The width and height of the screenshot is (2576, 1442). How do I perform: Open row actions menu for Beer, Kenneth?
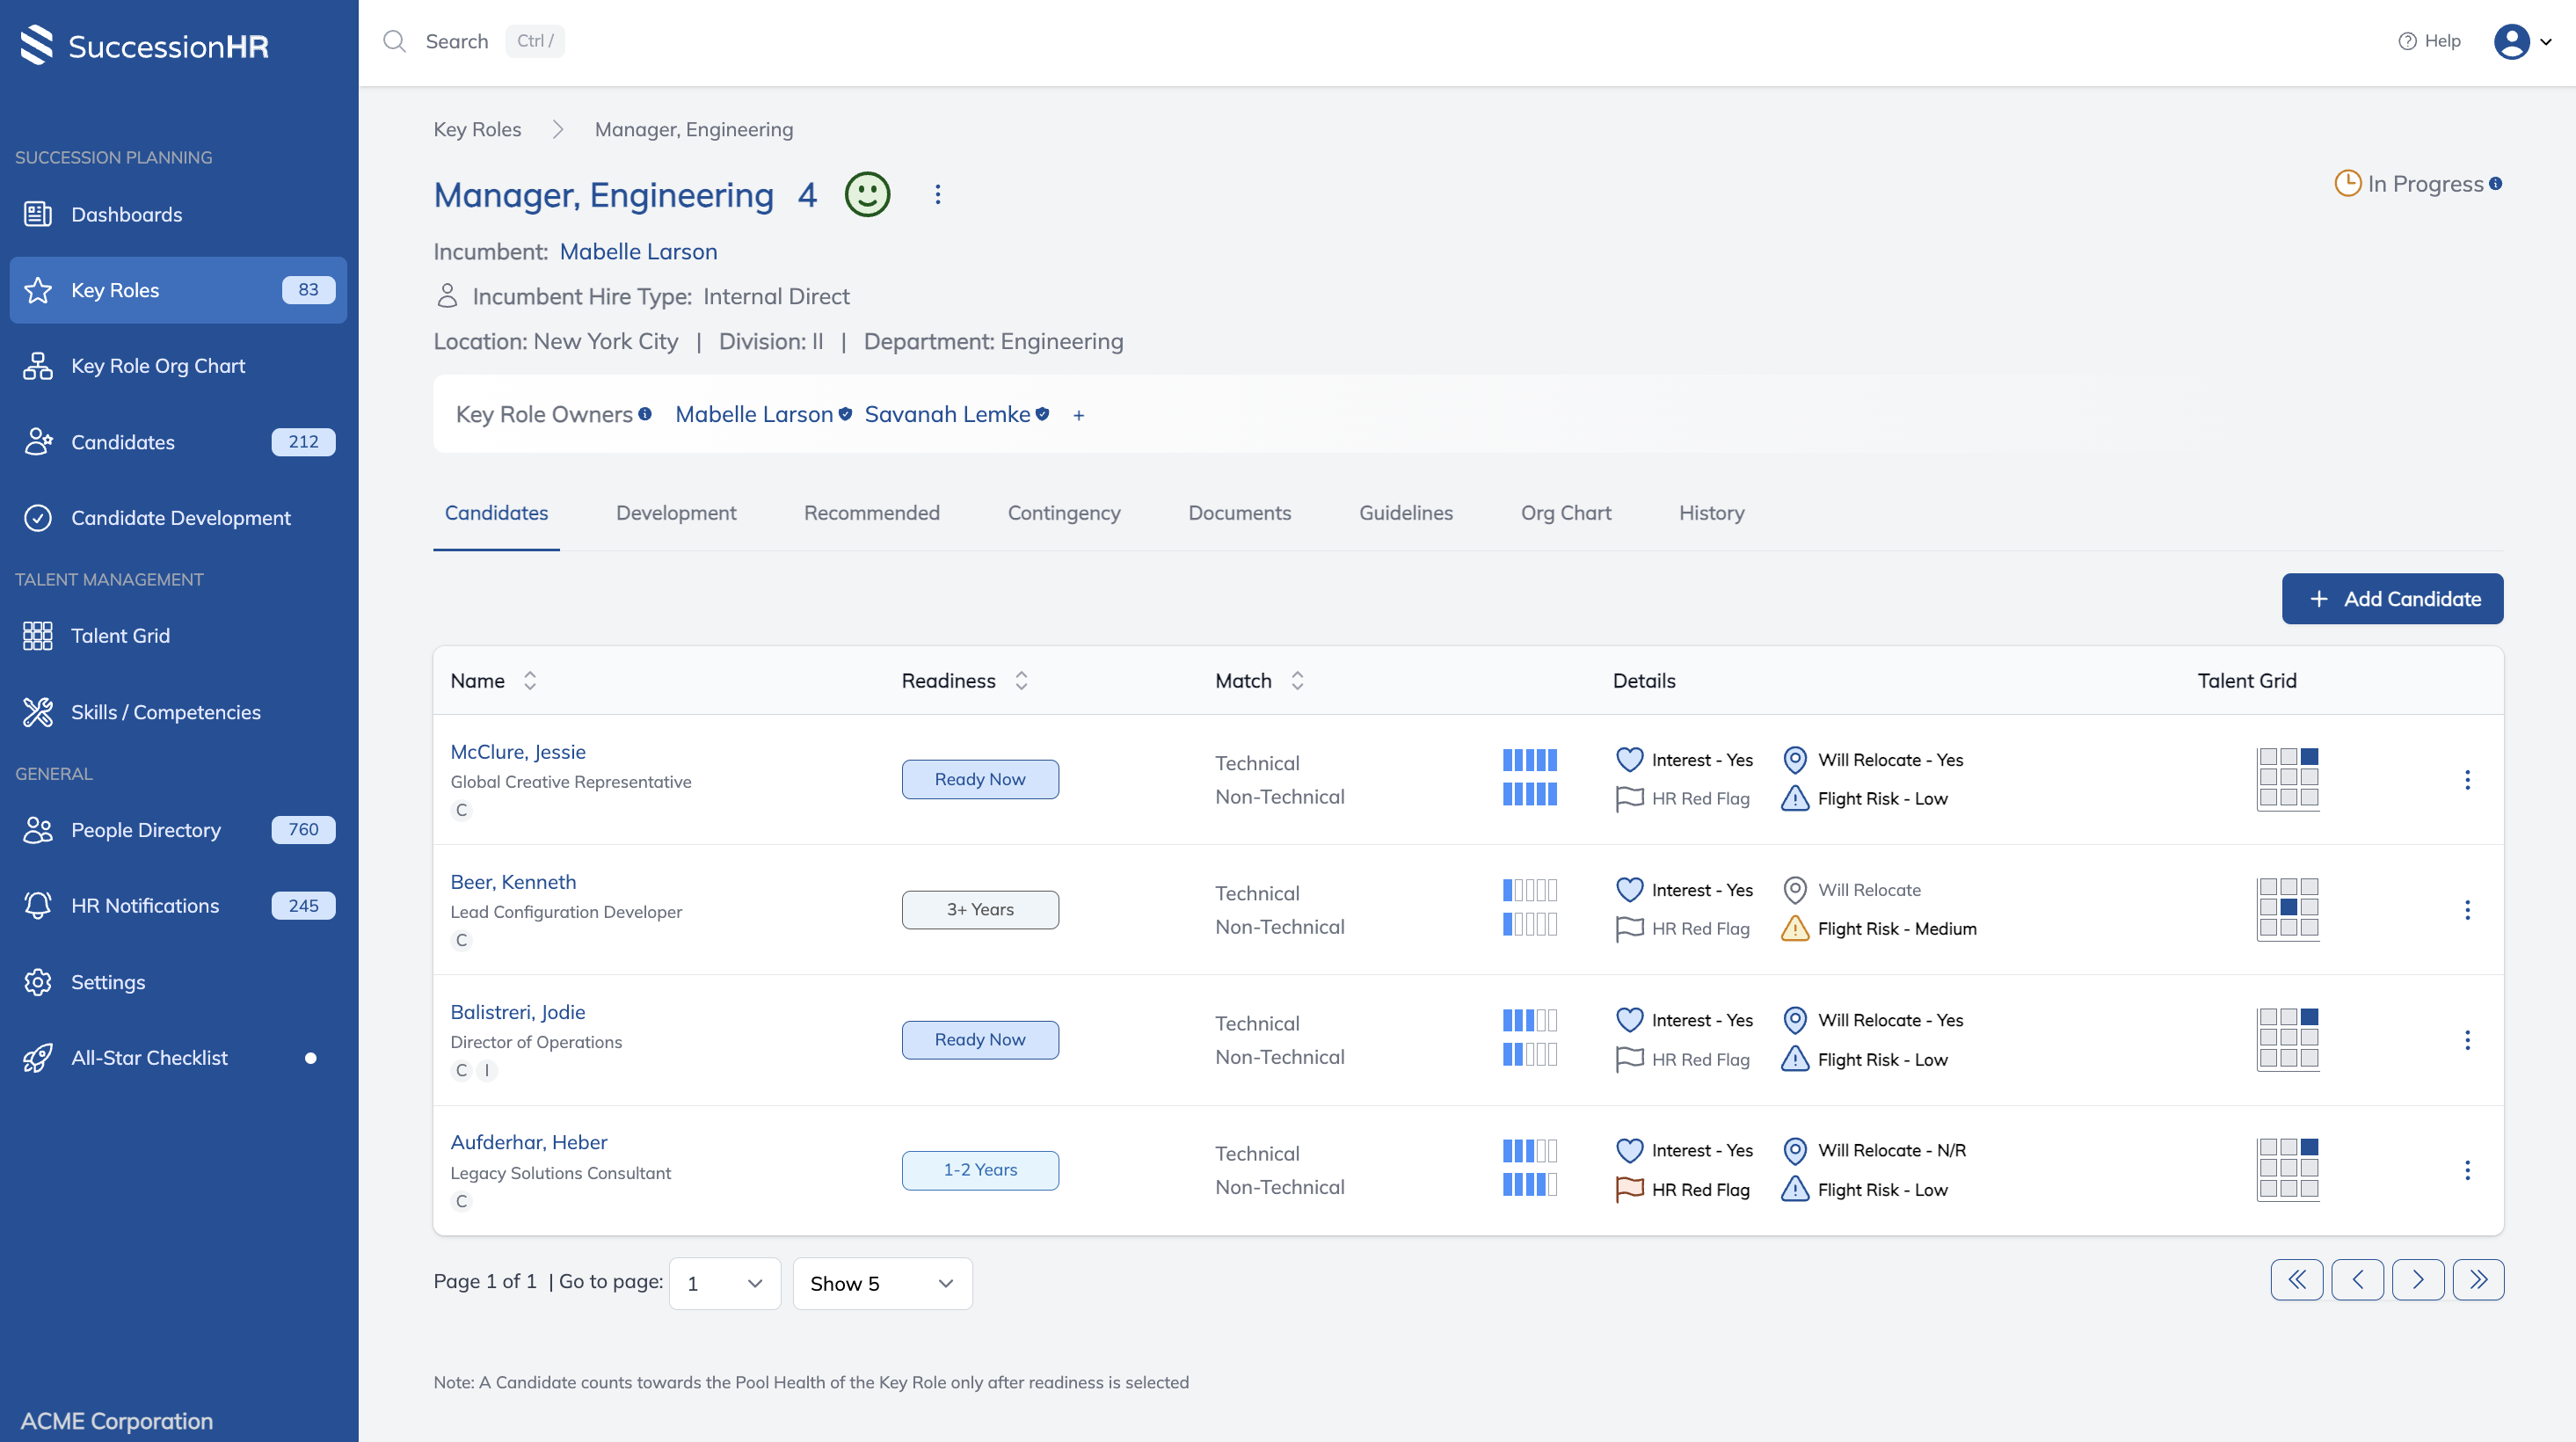(2469, 910)
